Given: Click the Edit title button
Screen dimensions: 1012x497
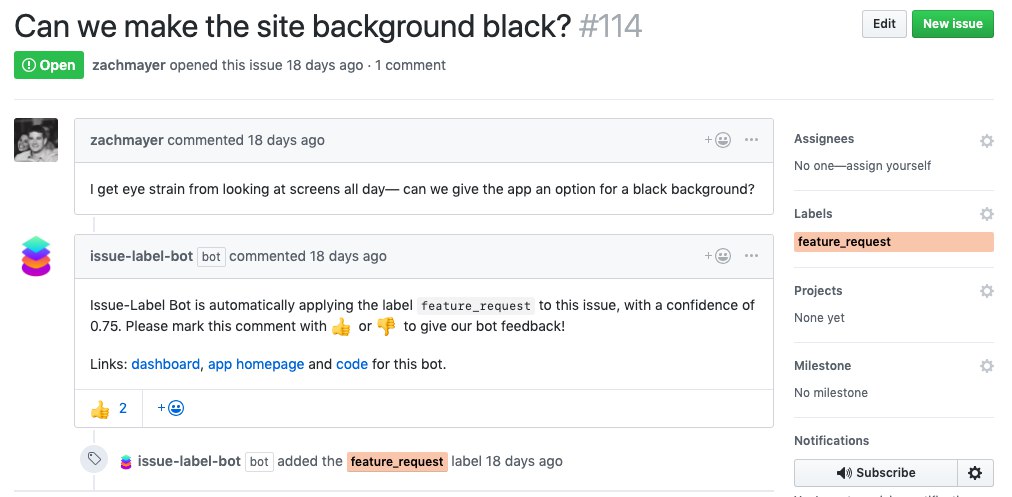Looking at the screenshot, I should [884, 24].
